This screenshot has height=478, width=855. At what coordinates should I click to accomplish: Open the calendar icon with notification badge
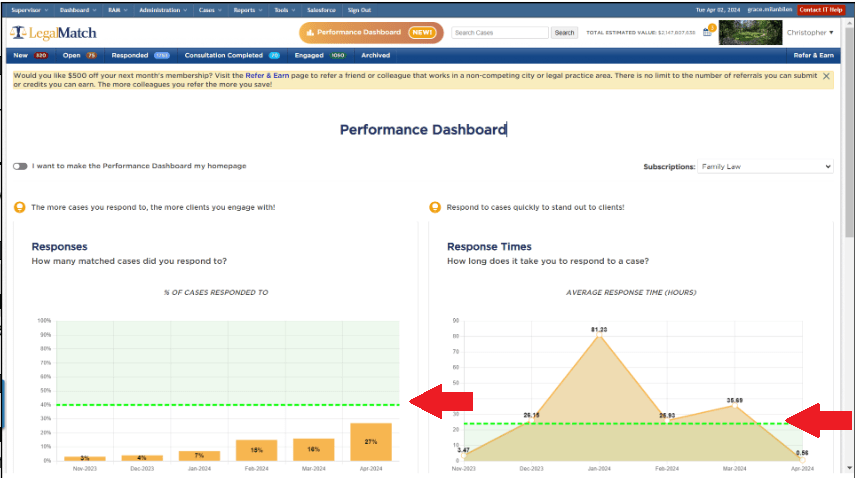(707, 32)
